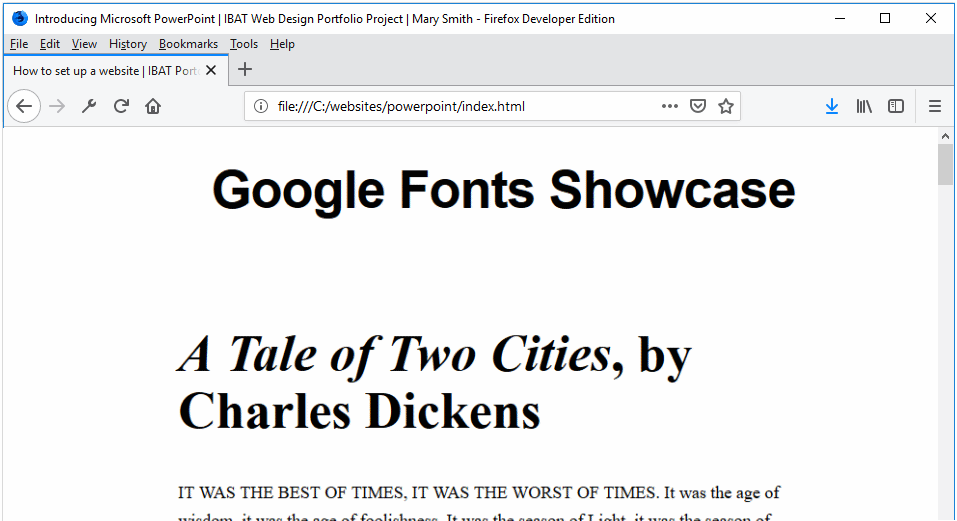Open developer tools wrench icon
The width and height of the screenshot is (957, 521).
coord(89,106)
